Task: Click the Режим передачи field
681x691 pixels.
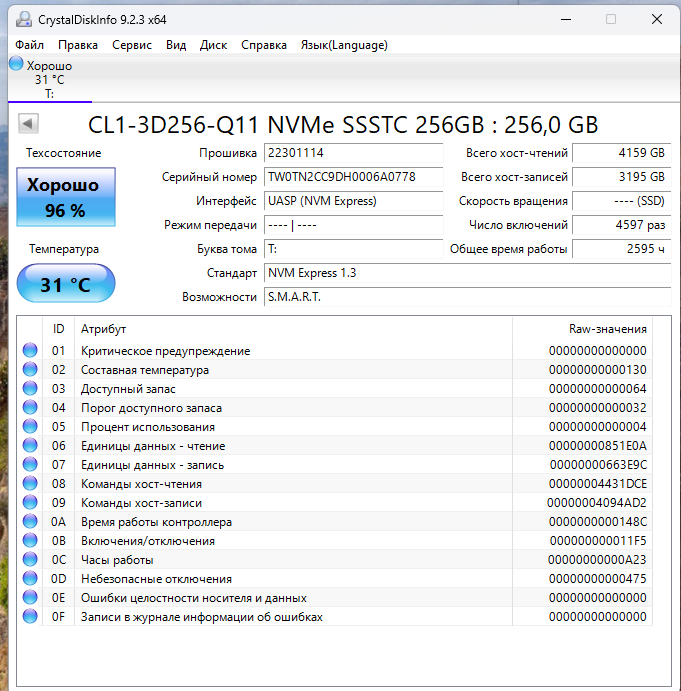Action: [354, 225]
